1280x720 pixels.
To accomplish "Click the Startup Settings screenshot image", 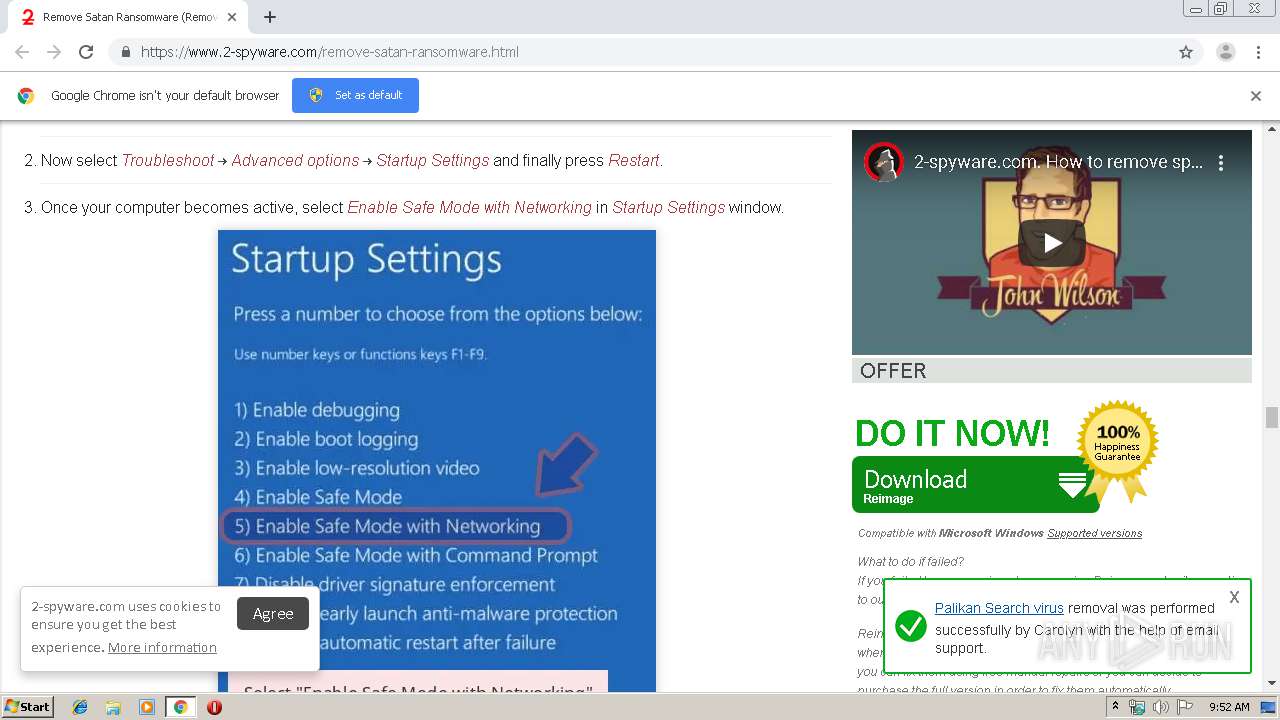I will [437, 460].
